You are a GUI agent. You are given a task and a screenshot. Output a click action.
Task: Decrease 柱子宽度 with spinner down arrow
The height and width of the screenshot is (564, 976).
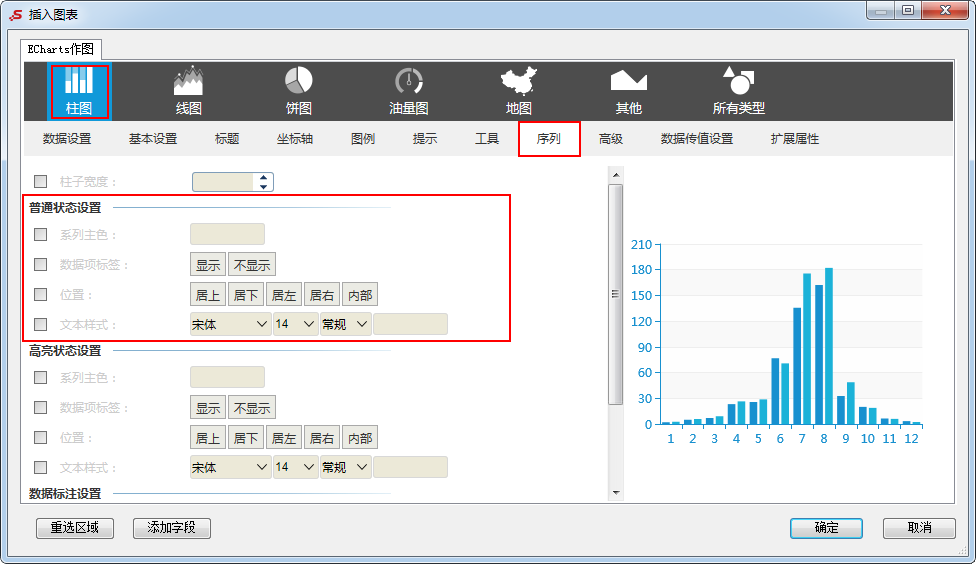point(263,187)
